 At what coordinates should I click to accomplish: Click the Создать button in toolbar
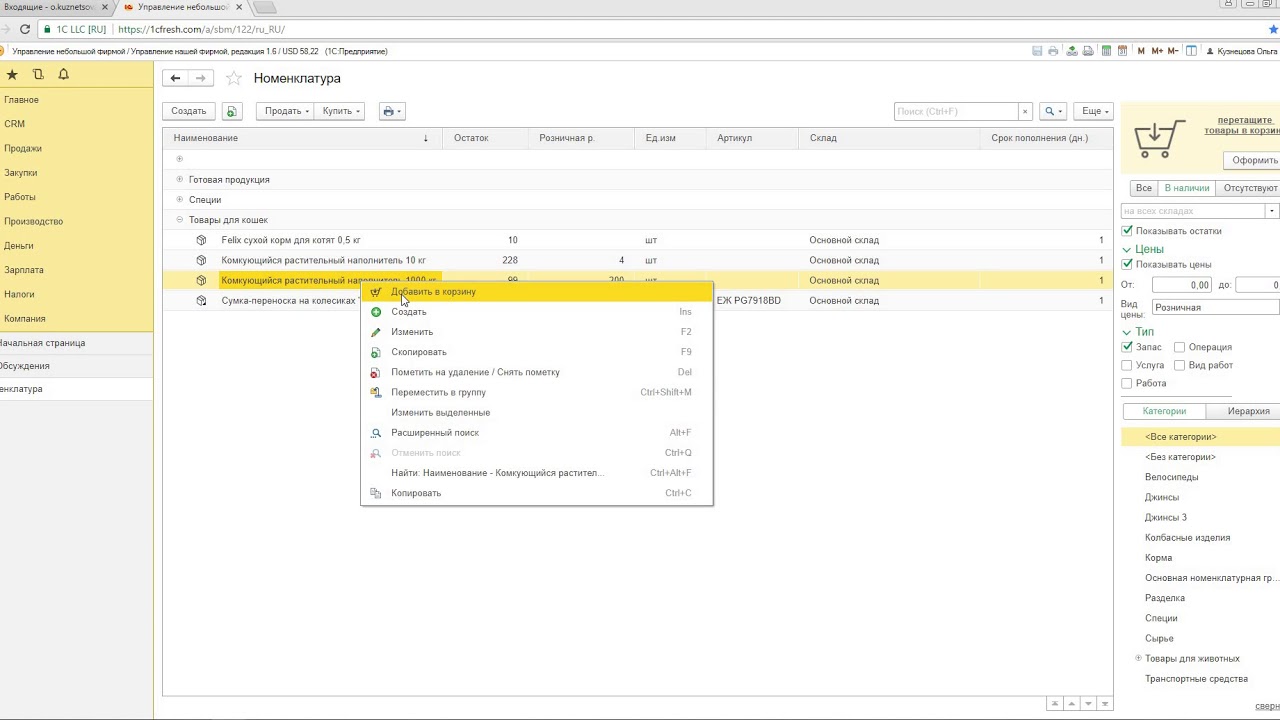pos(188,111)
